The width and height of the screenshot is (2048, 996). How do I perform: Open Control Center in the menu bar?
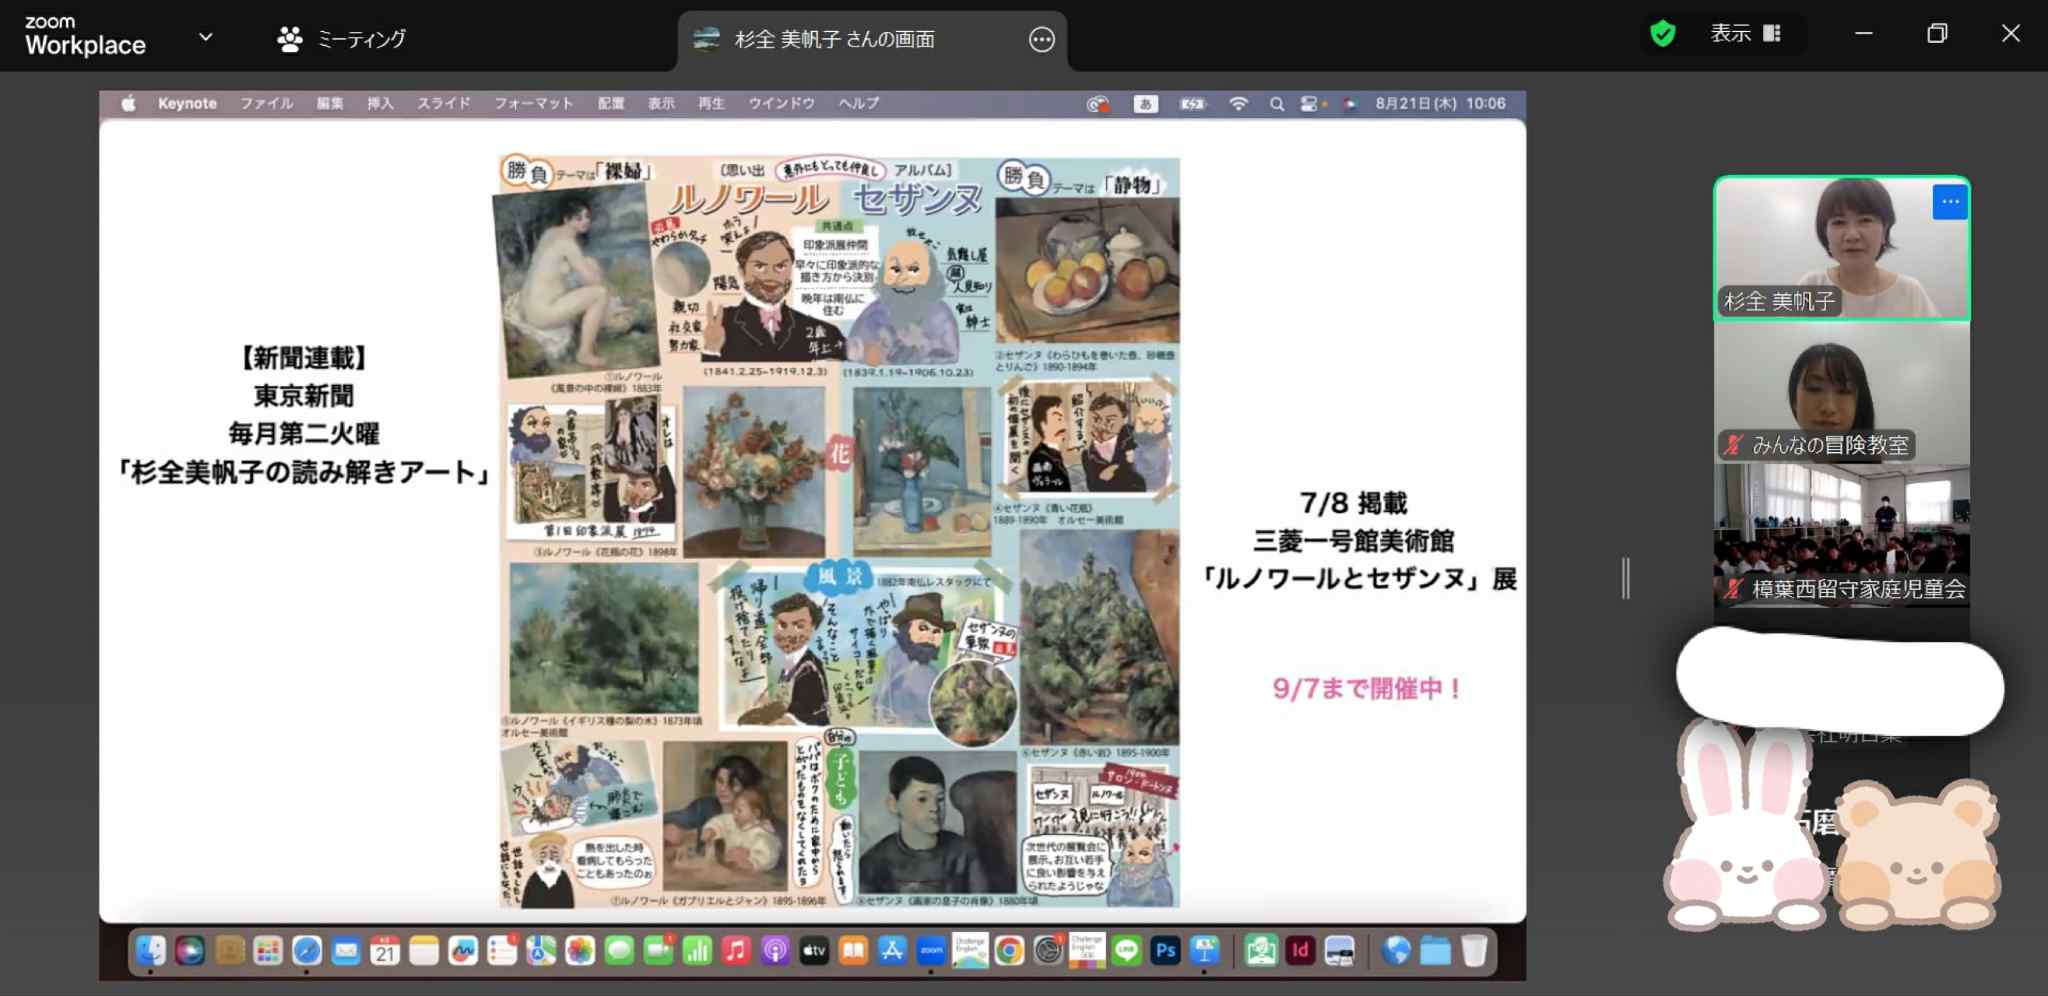coord(1310,104)
